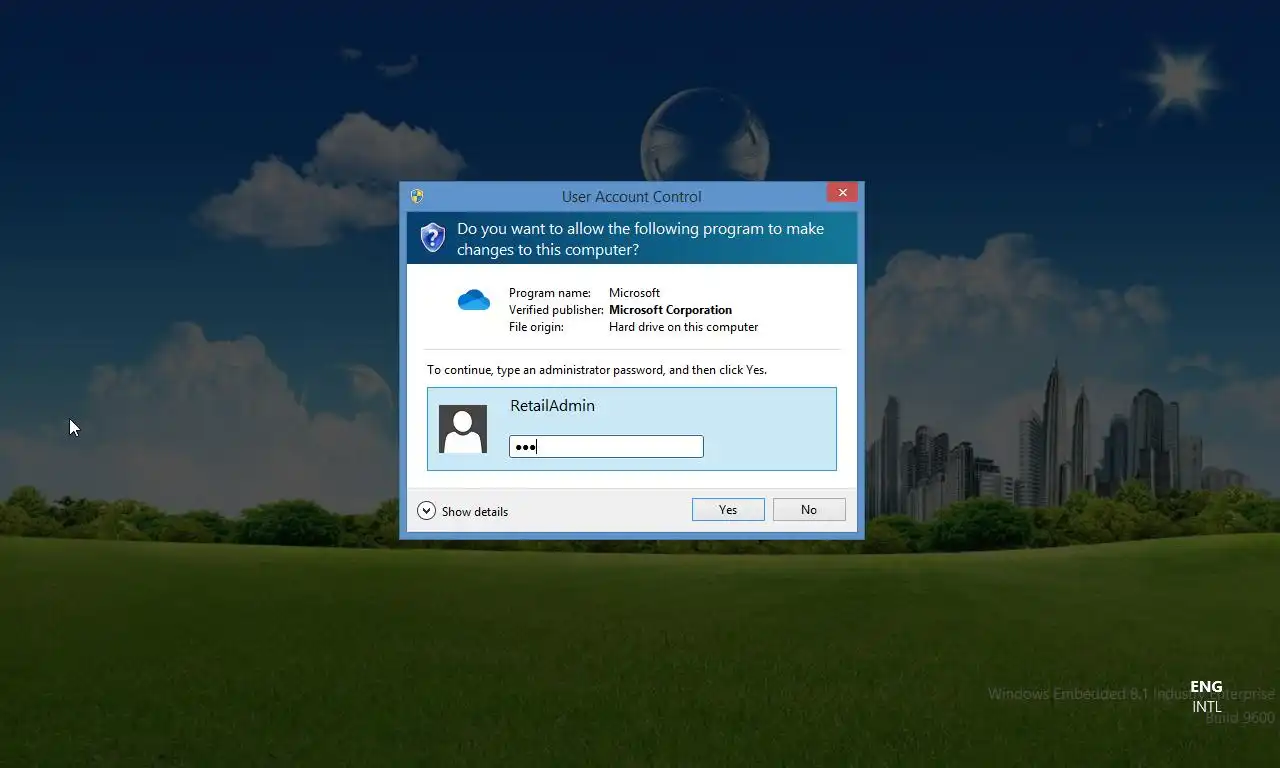Click the 'File origin:' label
Image resolution: width=1280 pixels, height=768 pixels.
536,327
